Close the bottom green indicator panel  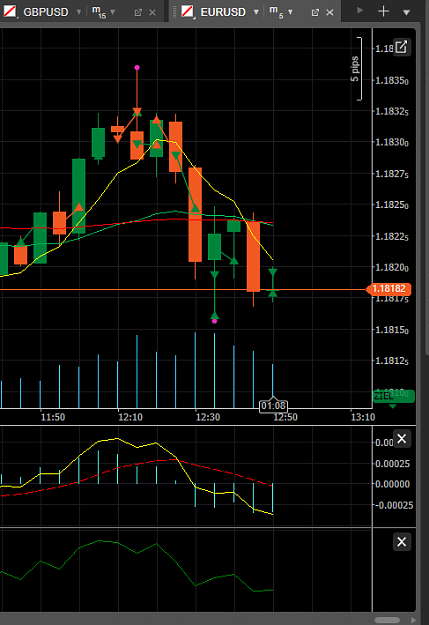click(401, 542)
